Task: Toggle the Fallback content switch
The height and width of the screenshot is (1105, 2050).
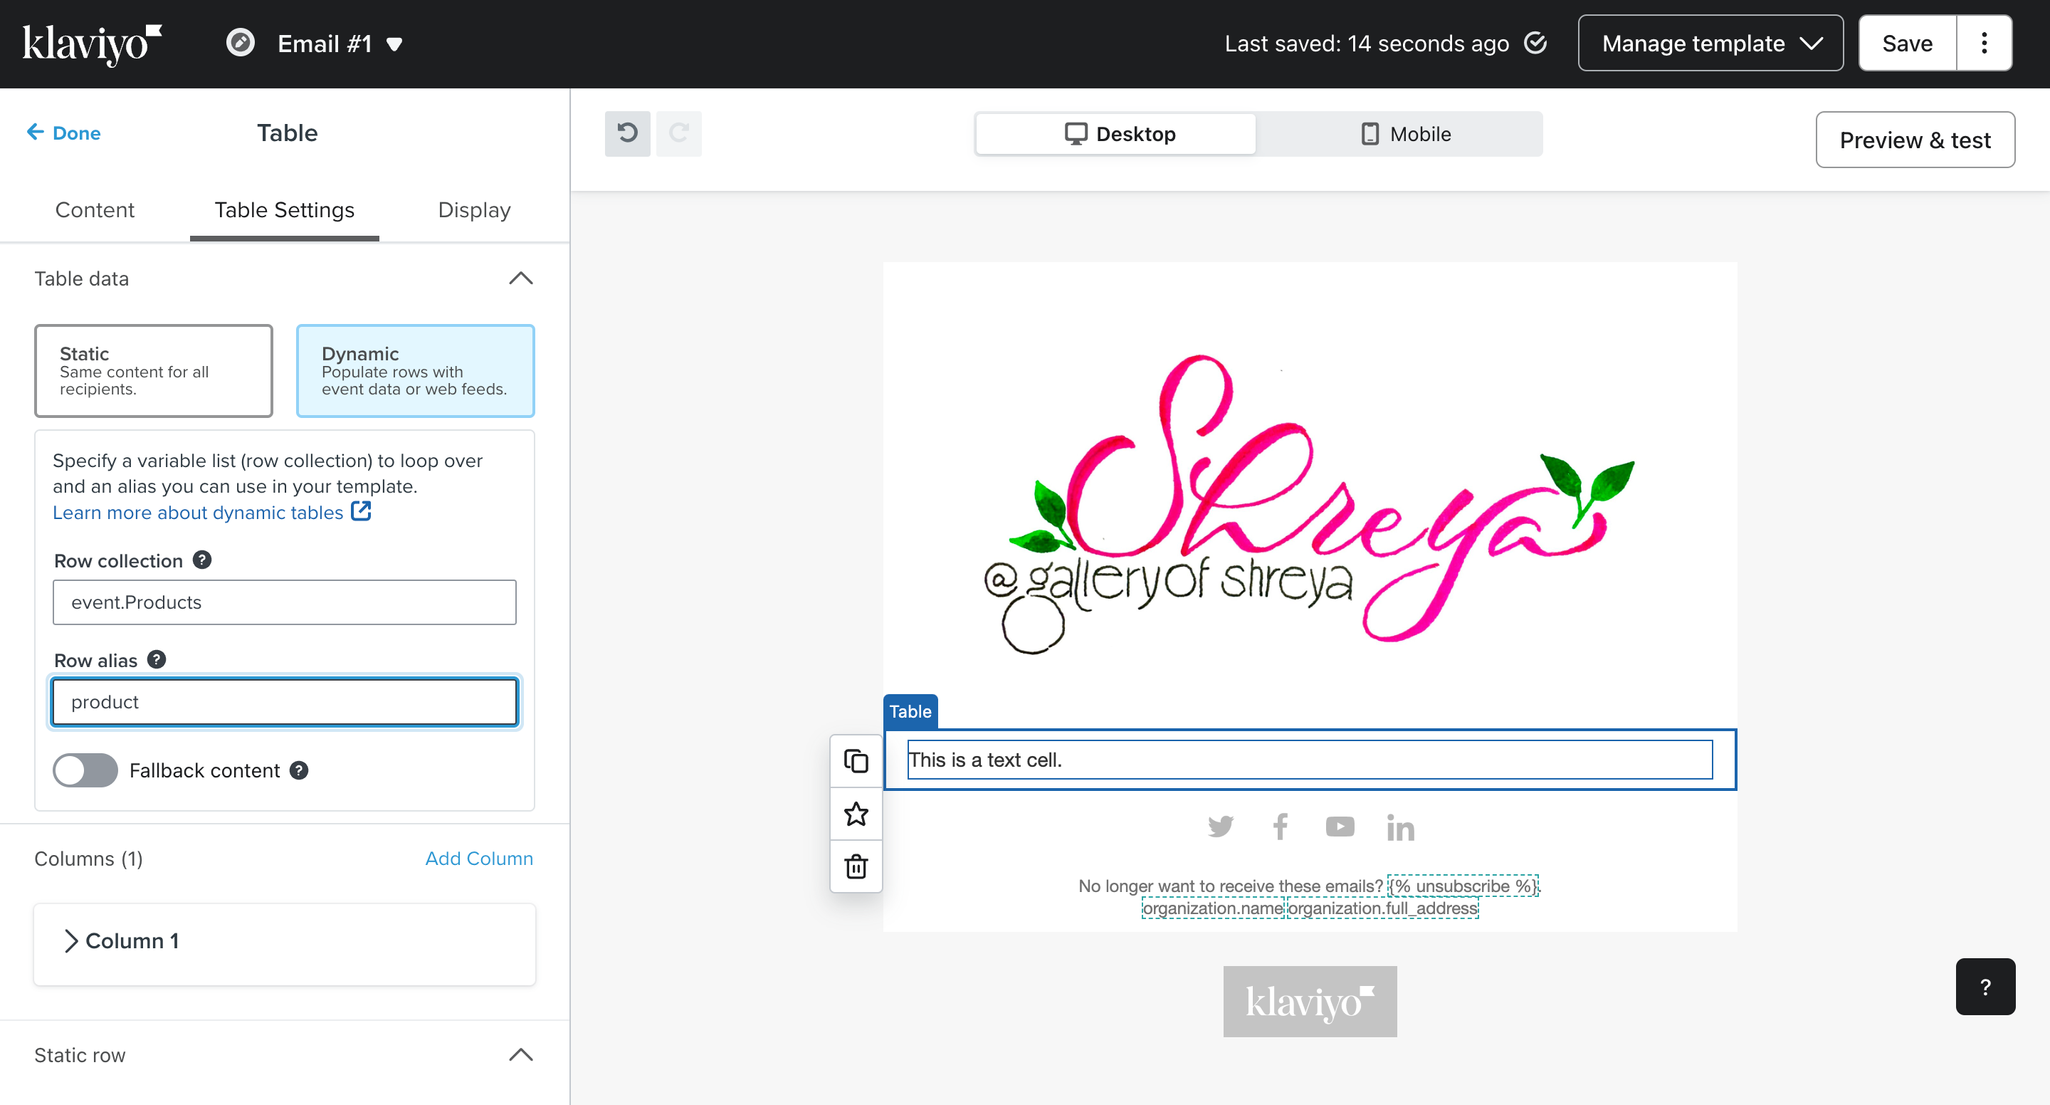Action: click(85, 770)
